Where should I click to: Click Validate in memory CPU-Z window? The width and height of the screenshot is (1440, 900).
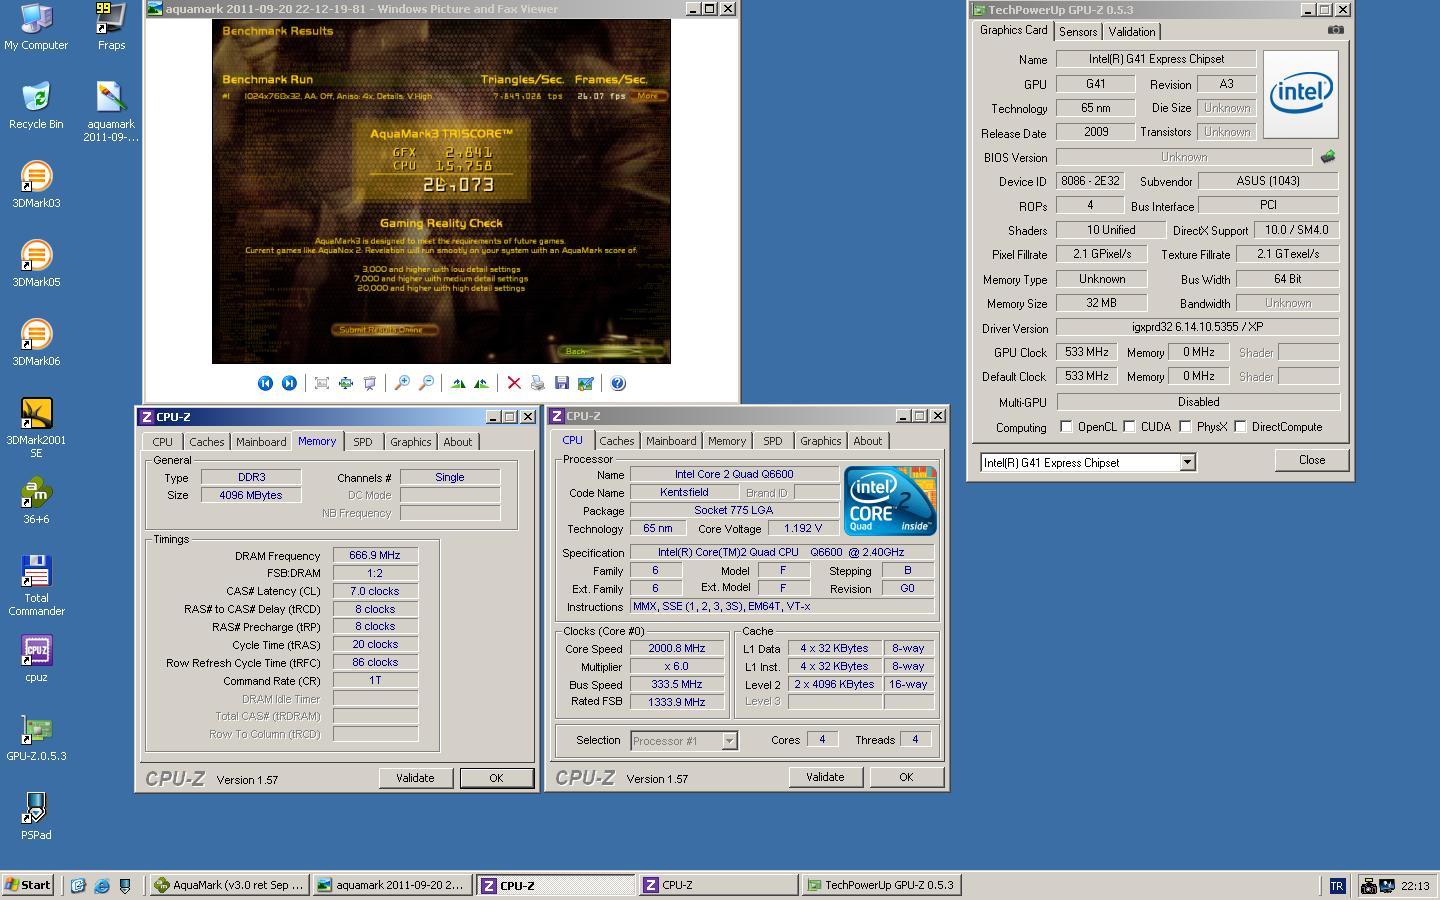coord(415,778)
